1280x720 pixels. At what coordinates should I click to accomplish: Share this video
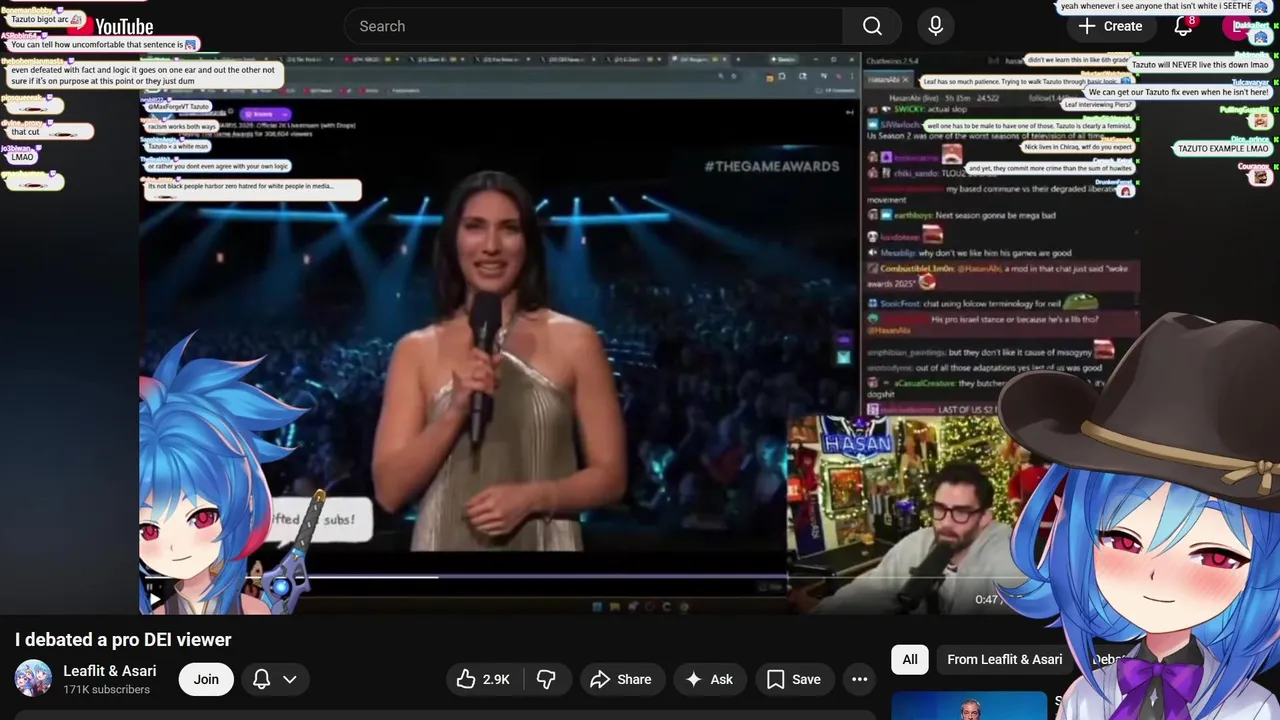[621, 679]
